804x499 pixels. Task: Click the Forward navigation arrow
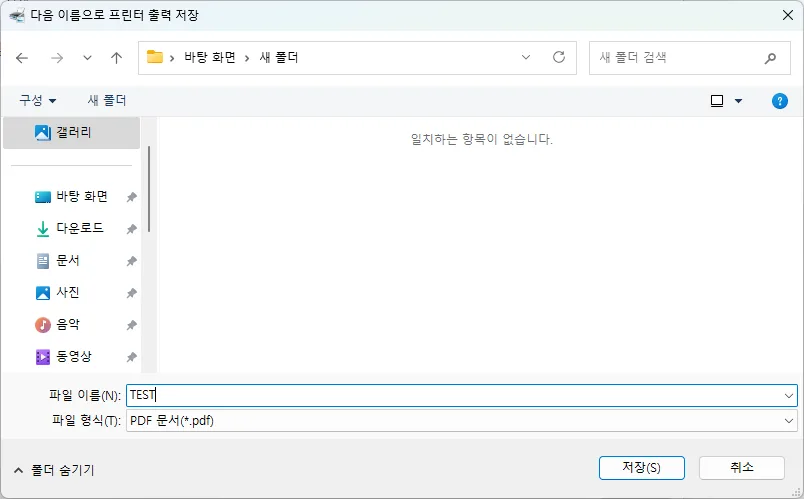point(56,58)
